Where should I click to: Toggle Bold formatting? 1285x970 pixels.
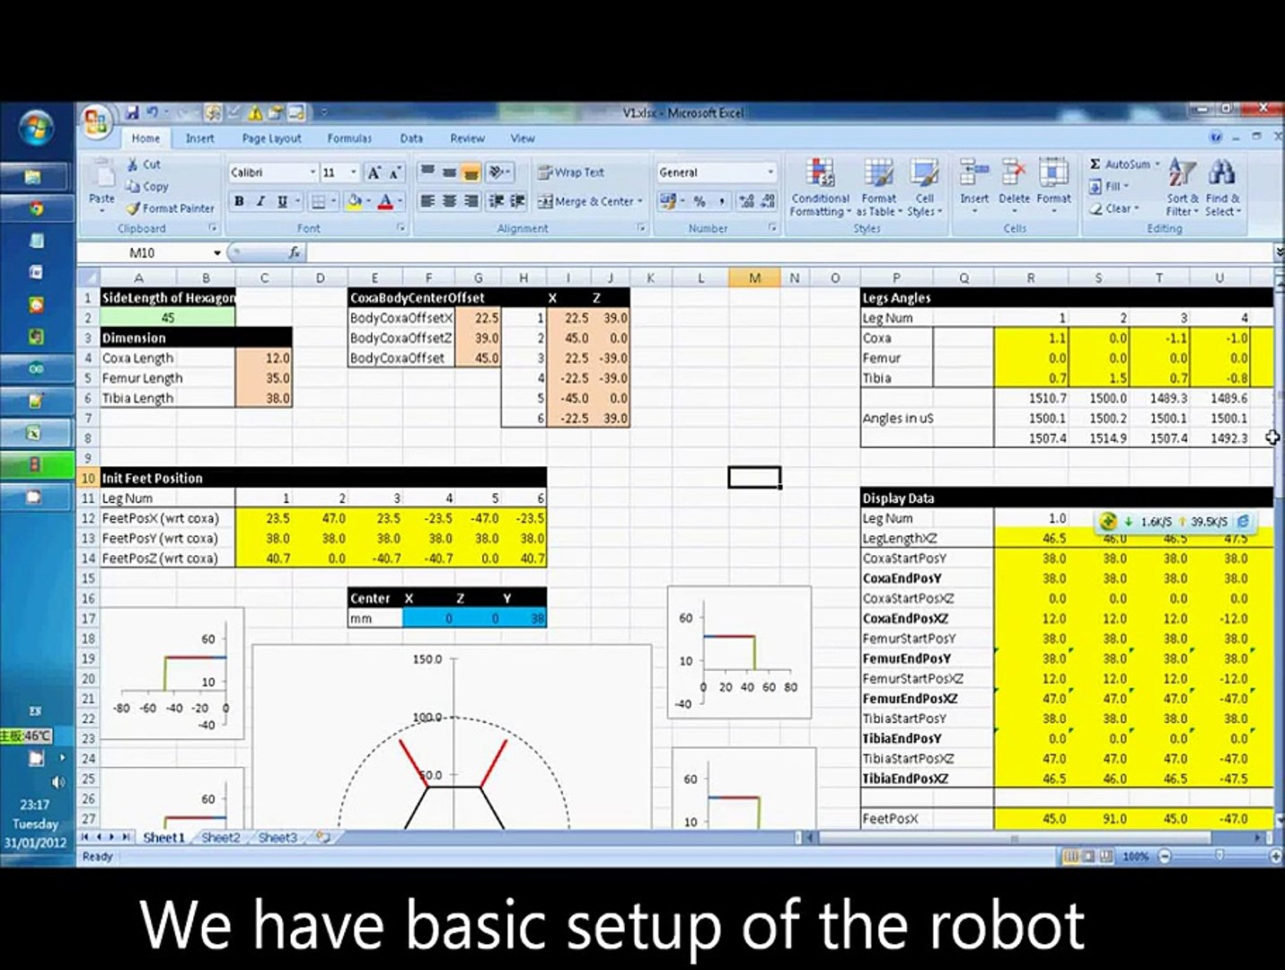click(238, 201)
